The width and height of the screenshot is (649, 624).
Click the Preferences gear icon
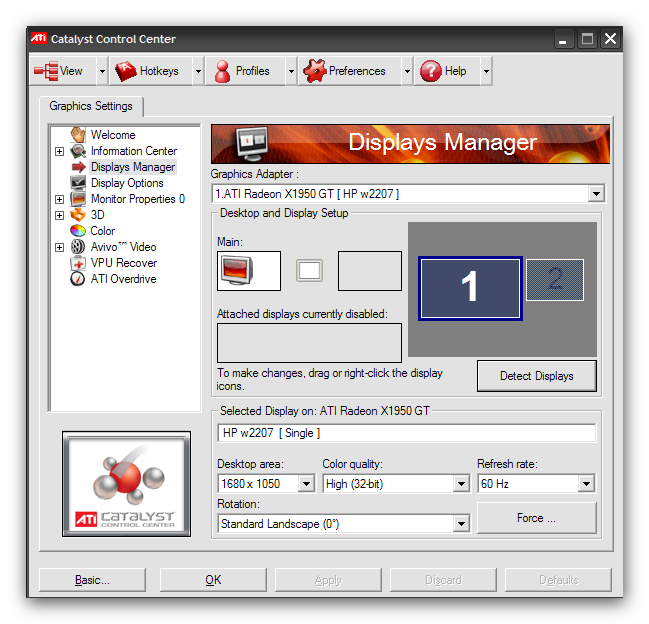[x=315, y=71]
